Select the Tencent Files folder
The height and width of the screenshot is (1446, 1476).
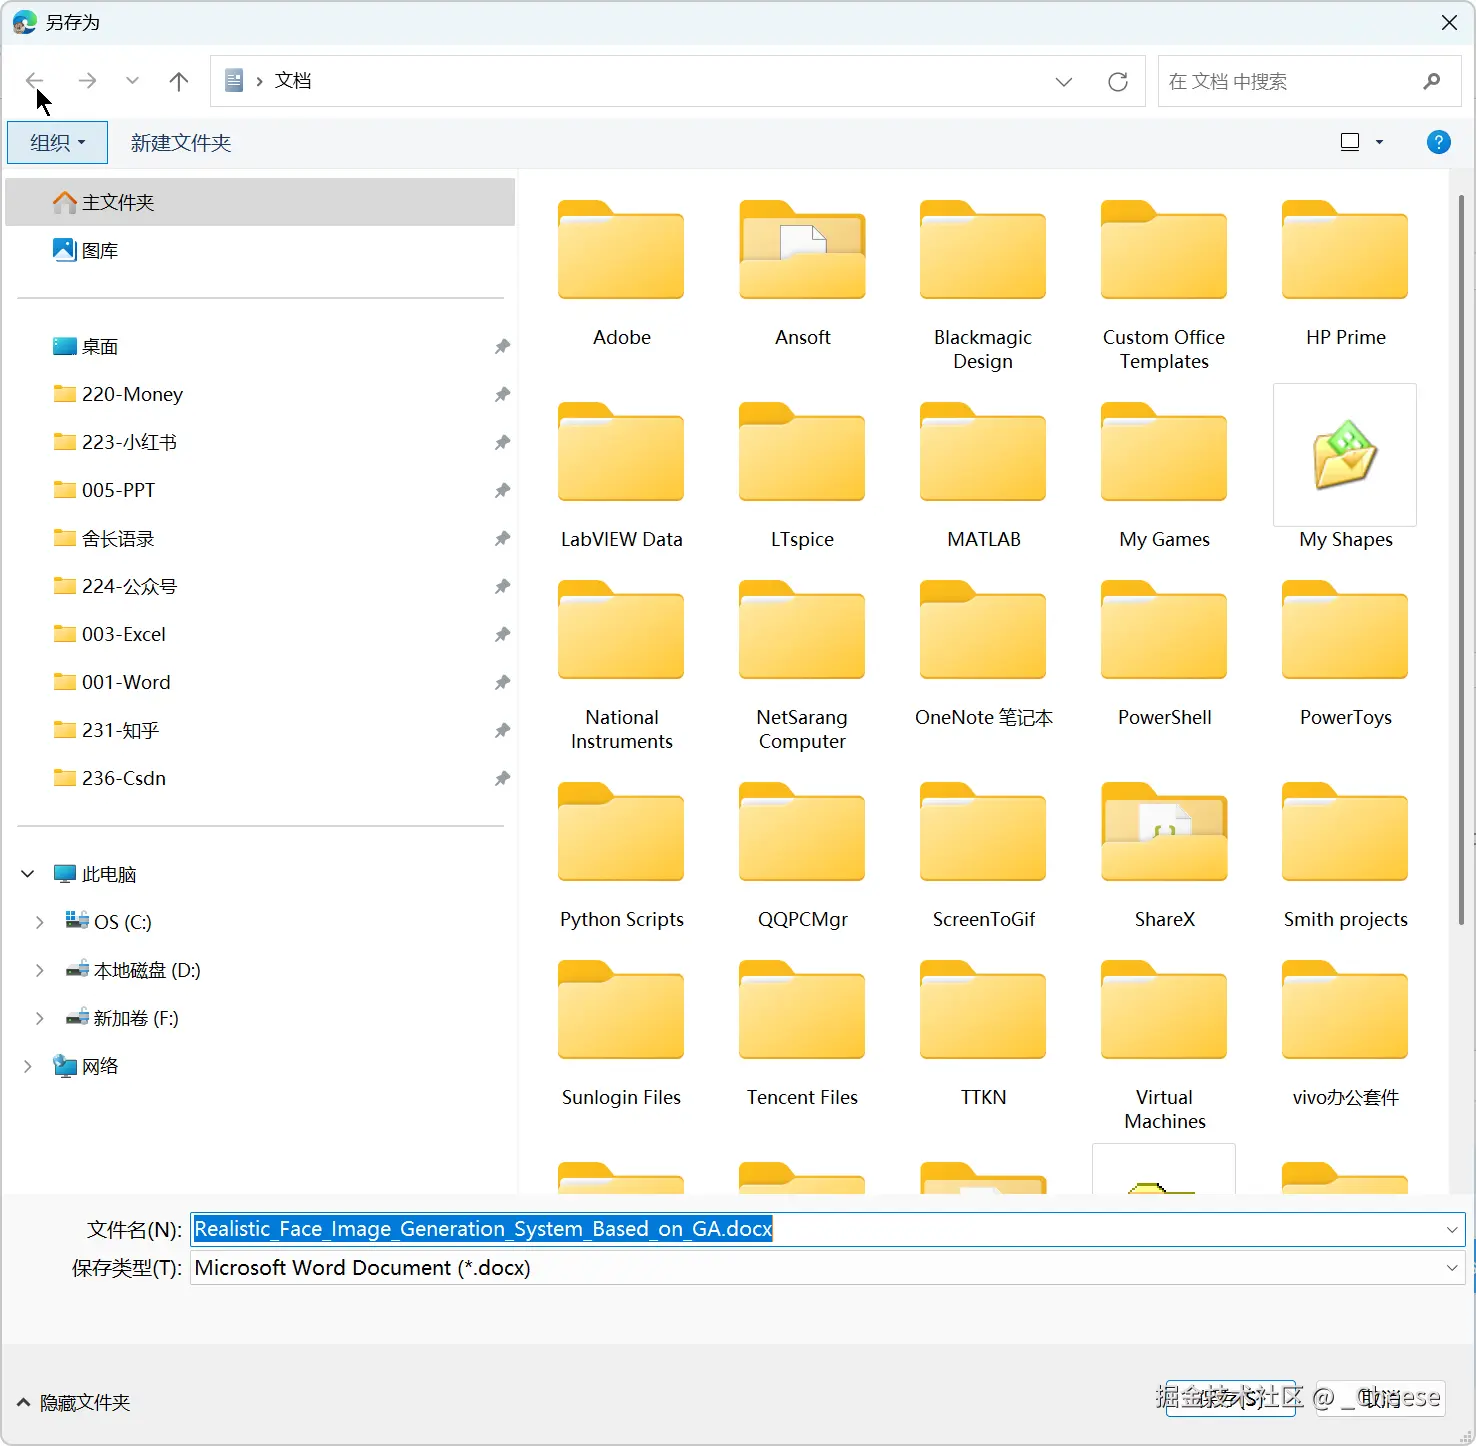pyautogui.click(x=802, y=1033)
